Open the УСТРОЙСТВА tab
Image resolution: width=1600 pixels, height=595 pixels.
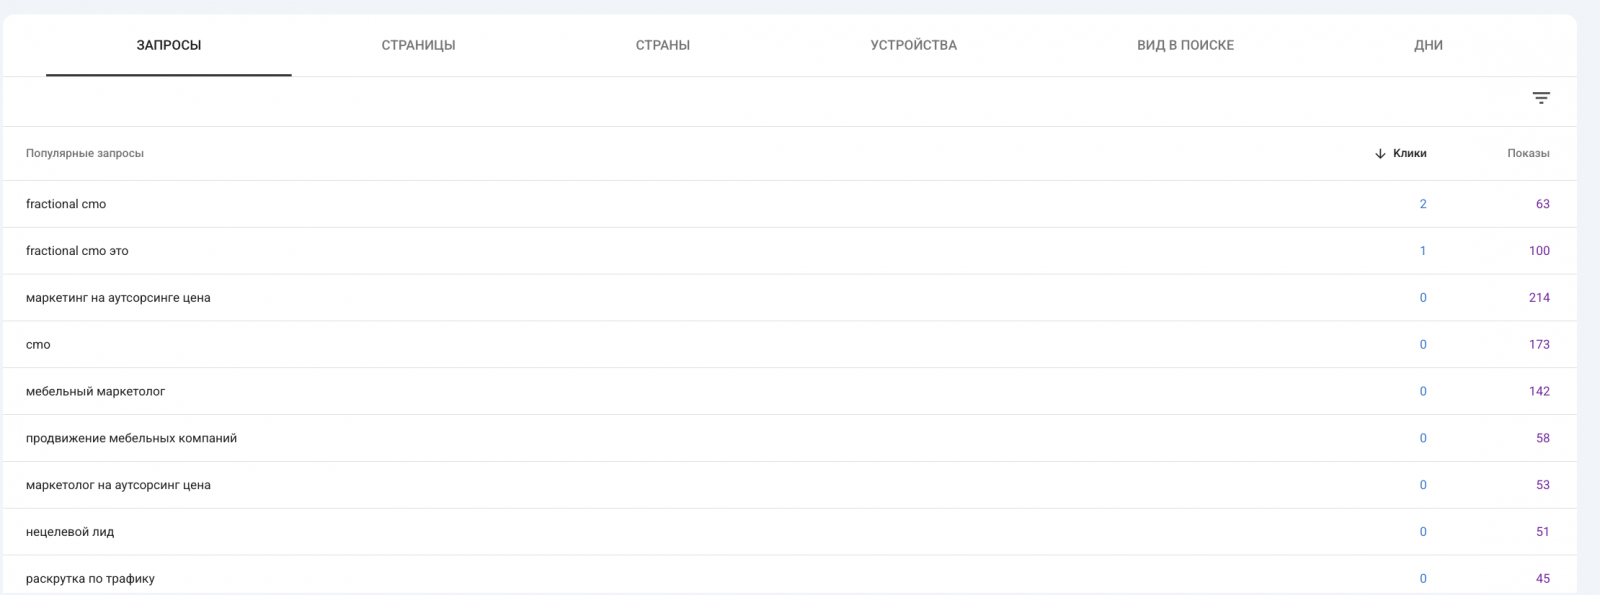click(x=914, y=45)
